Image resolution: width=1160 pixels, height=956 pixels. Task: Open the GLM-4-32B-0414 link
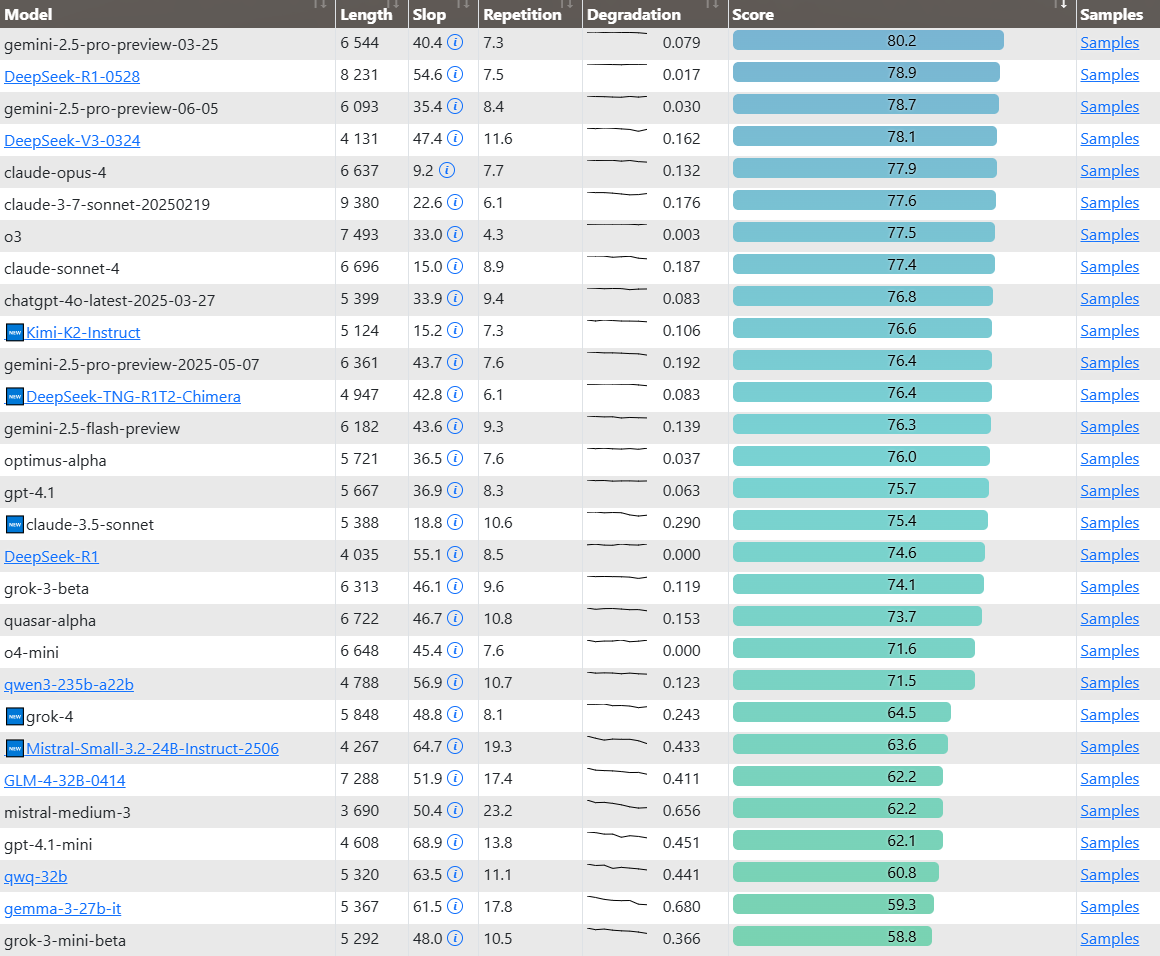click(64, 781)
